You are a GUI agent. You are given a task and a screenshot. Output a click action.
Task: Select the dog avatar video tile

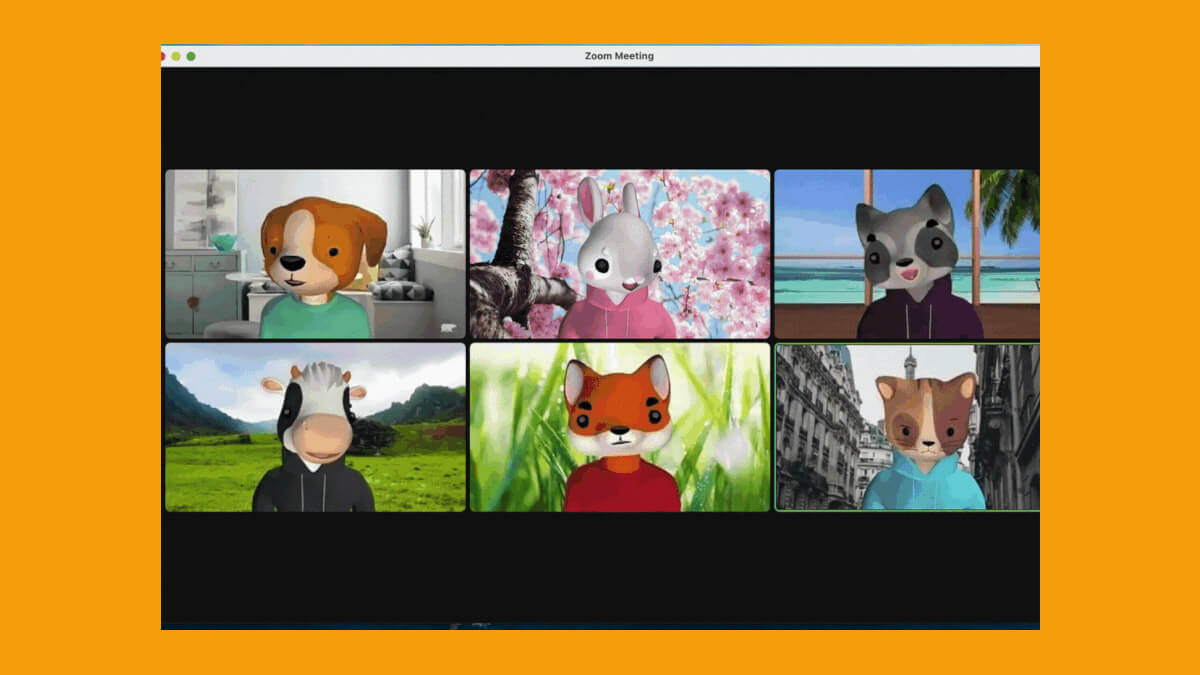coord(315,254)
